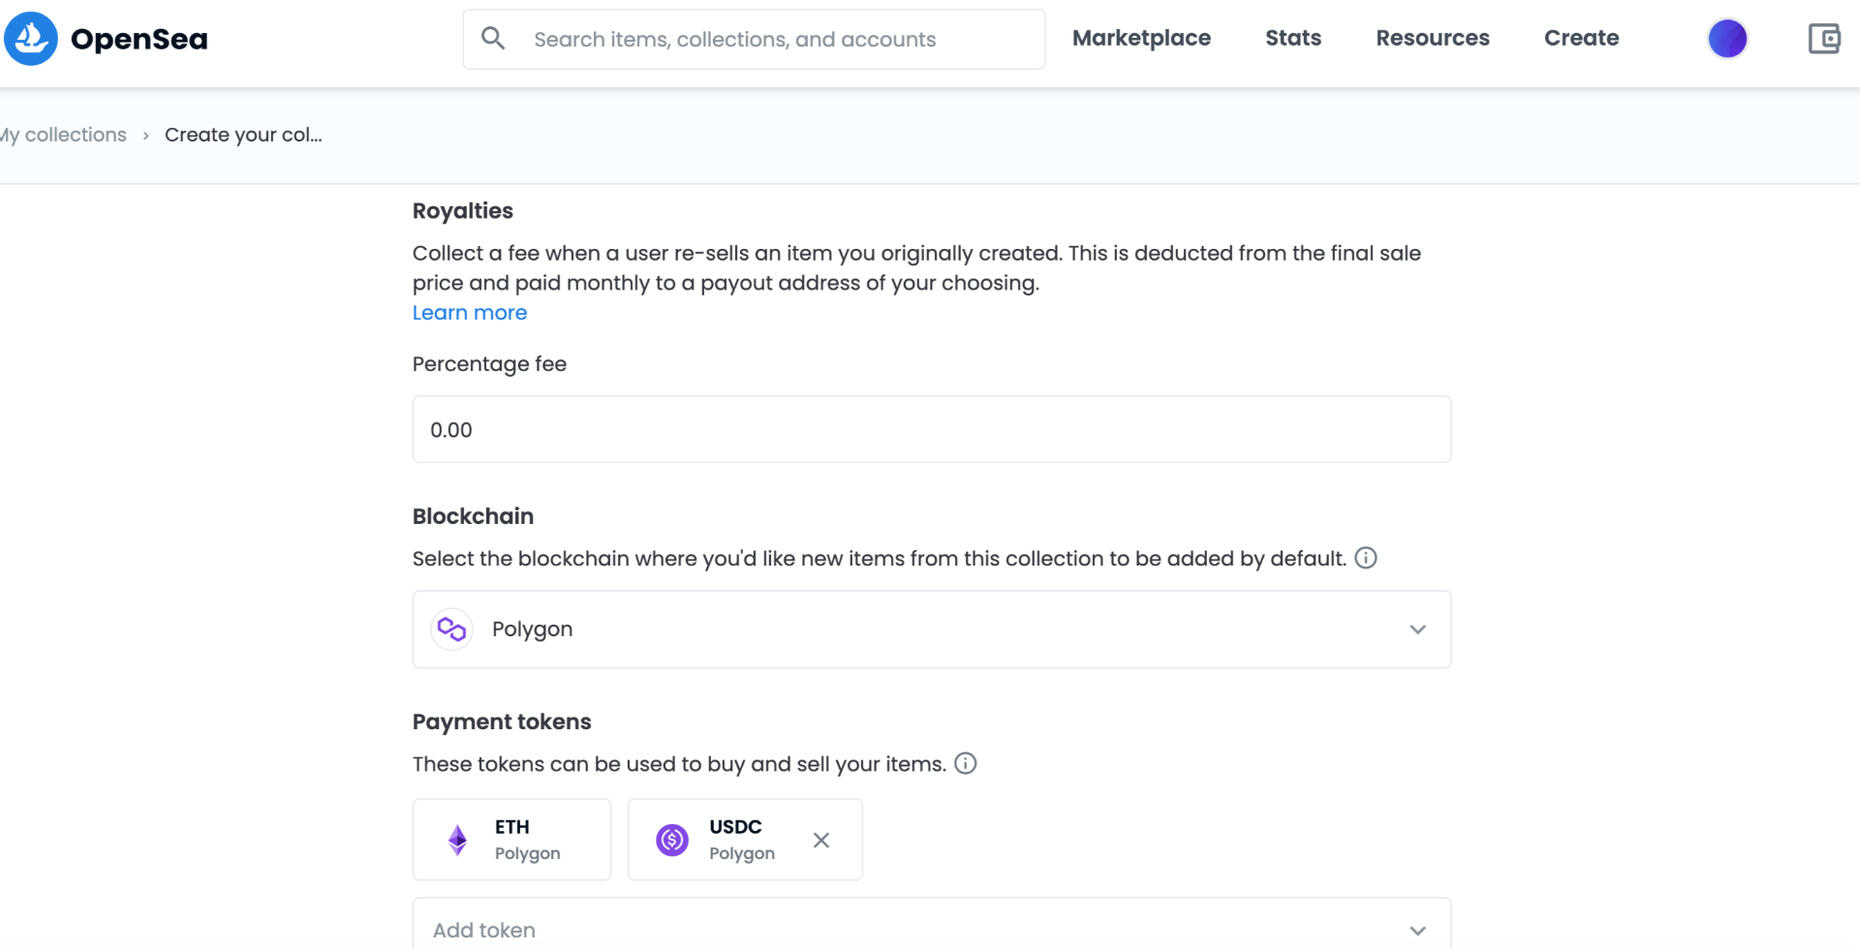Open the Marketplace menu

tap(1141, 38)
